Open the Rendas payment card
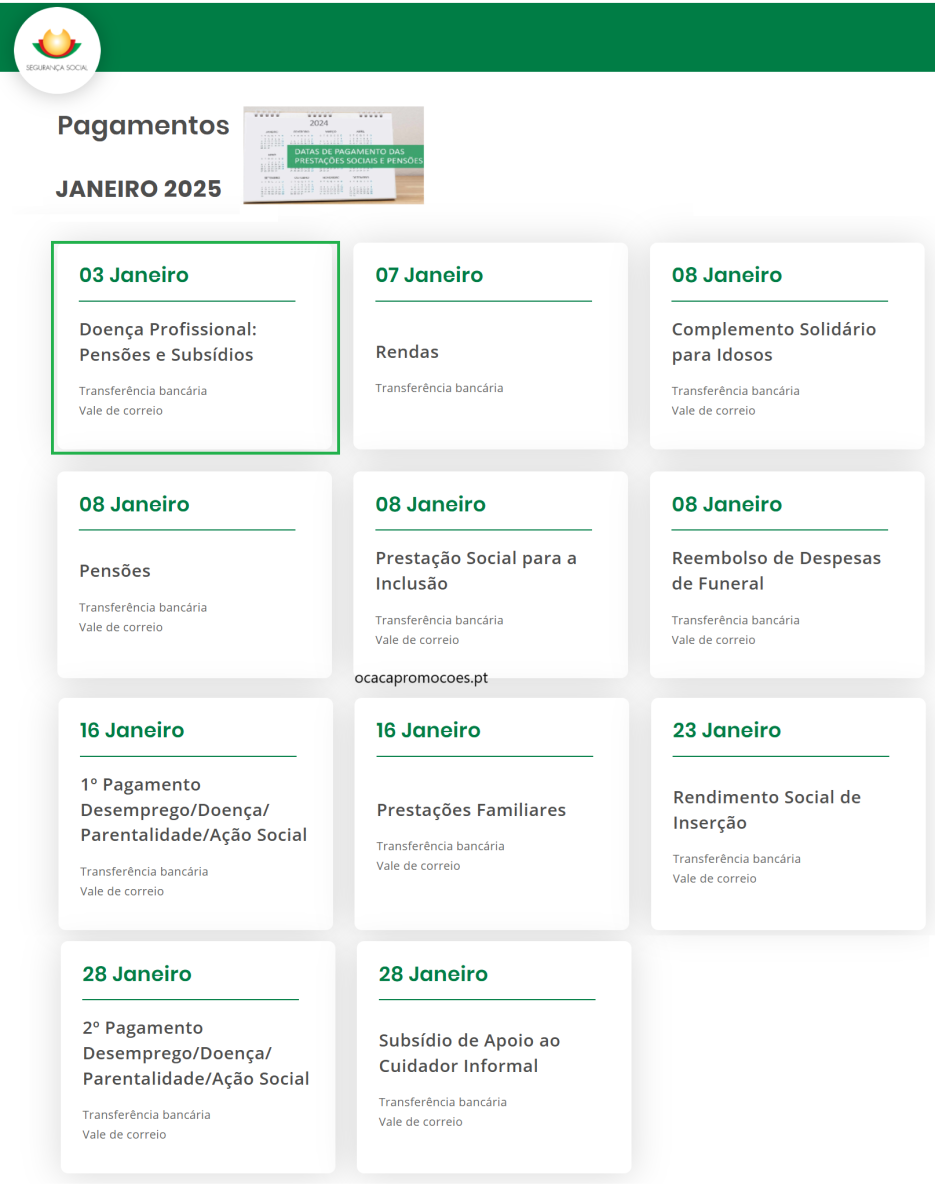Image resolution: width=935 pixels, height=1200 pixels. coord(490,346)
